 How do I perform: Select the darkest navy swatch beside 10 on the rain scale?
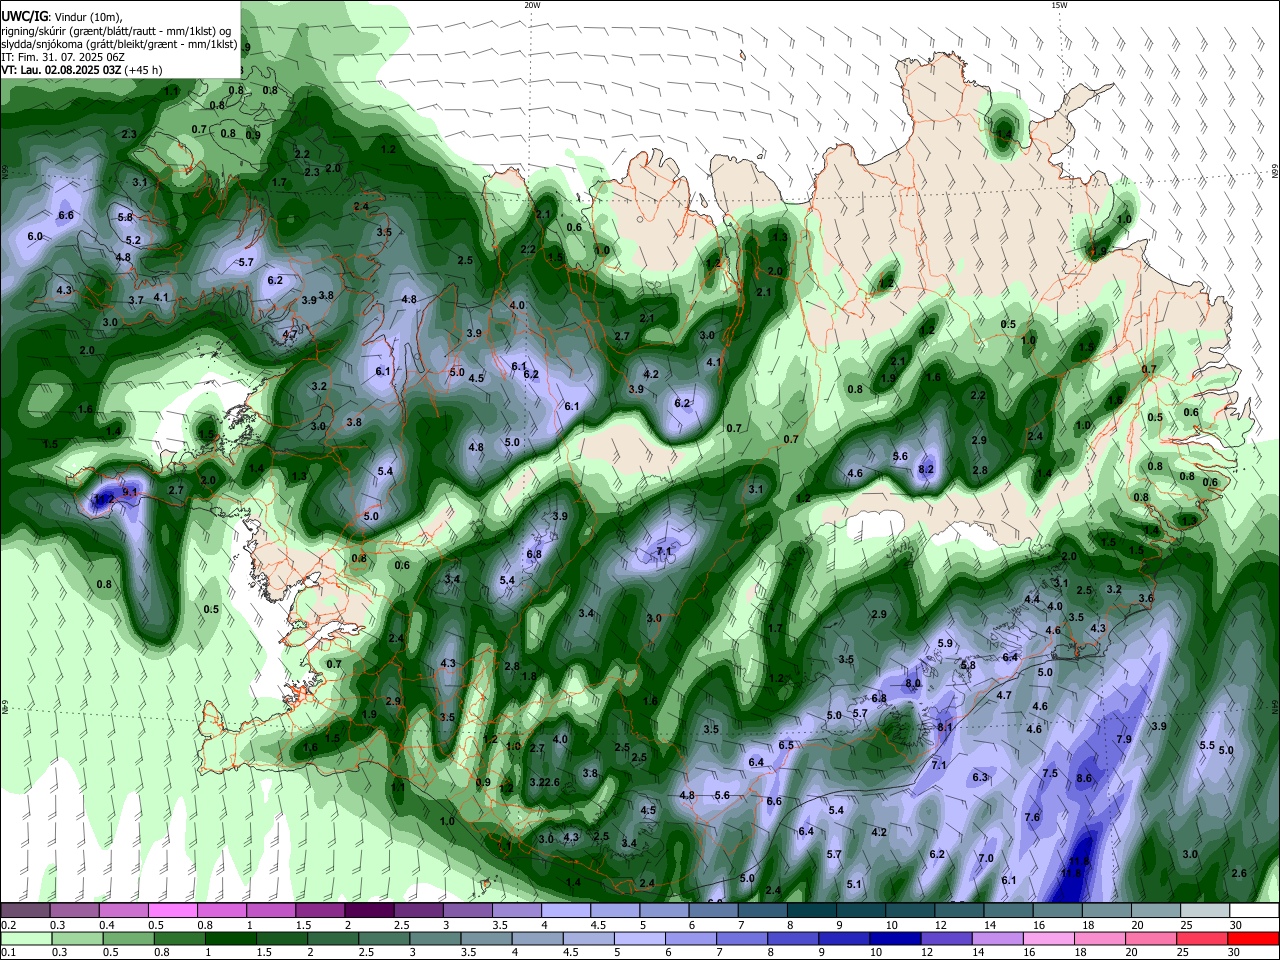coord(894,939)
